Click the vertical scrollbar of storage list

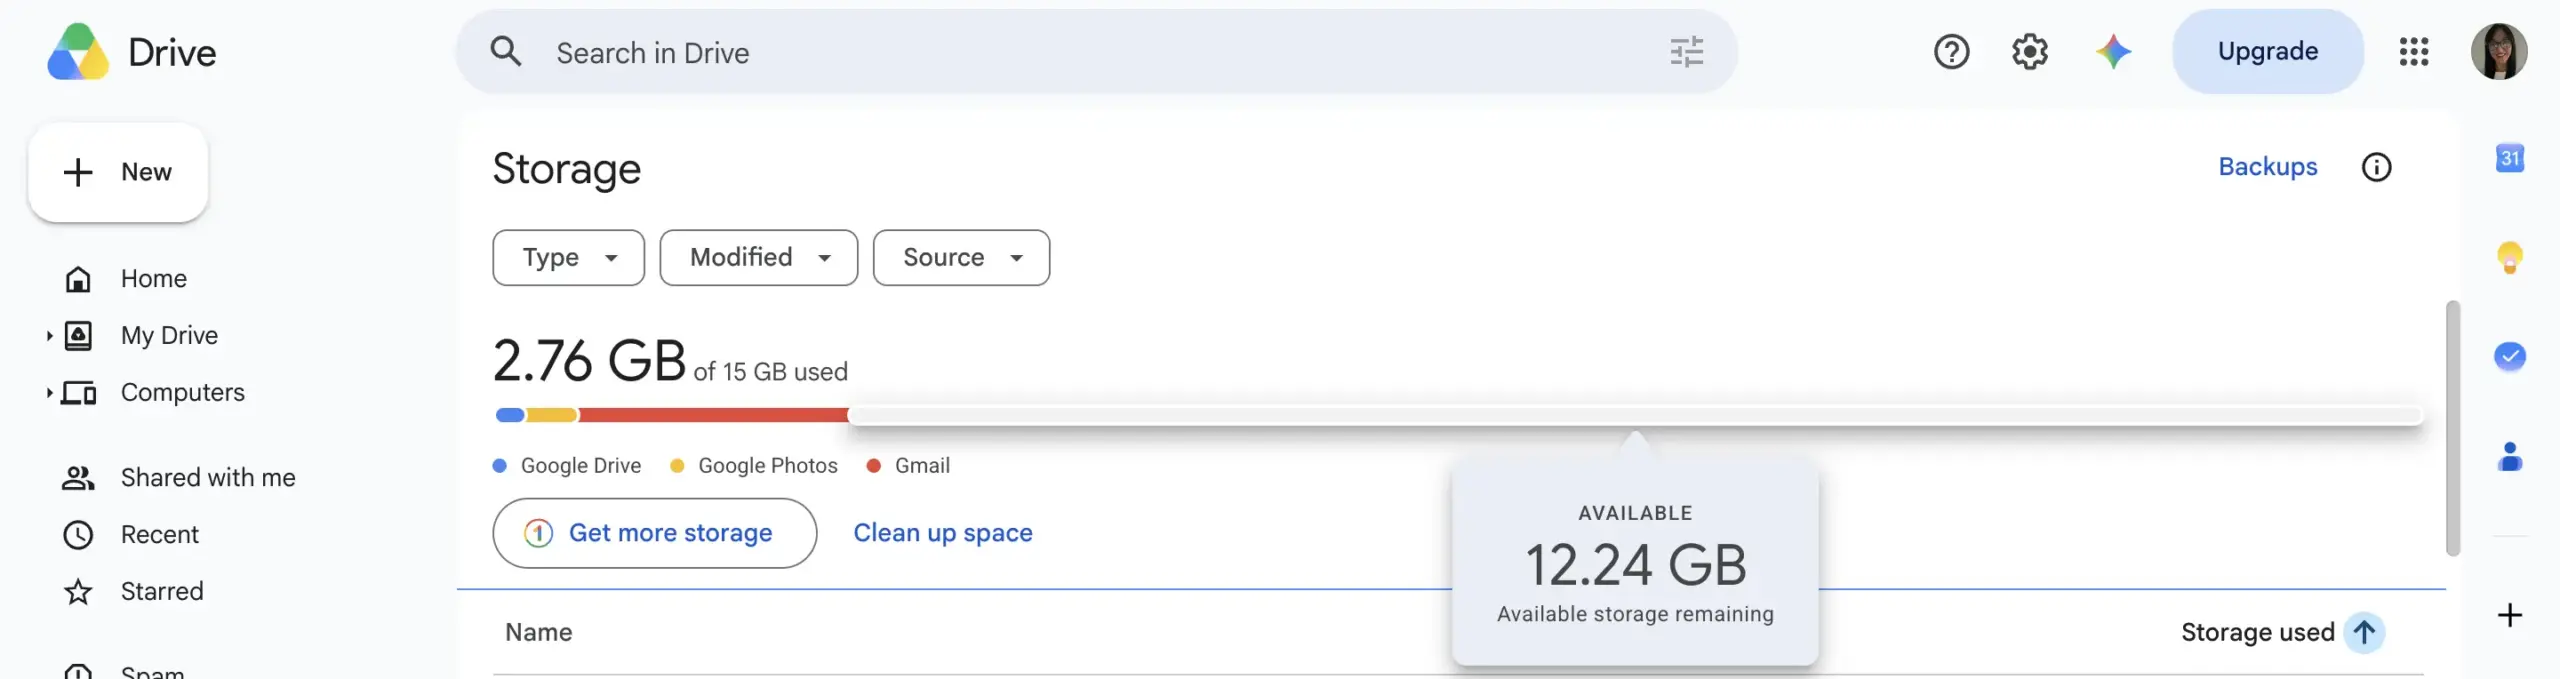(x=2453, y=428)
